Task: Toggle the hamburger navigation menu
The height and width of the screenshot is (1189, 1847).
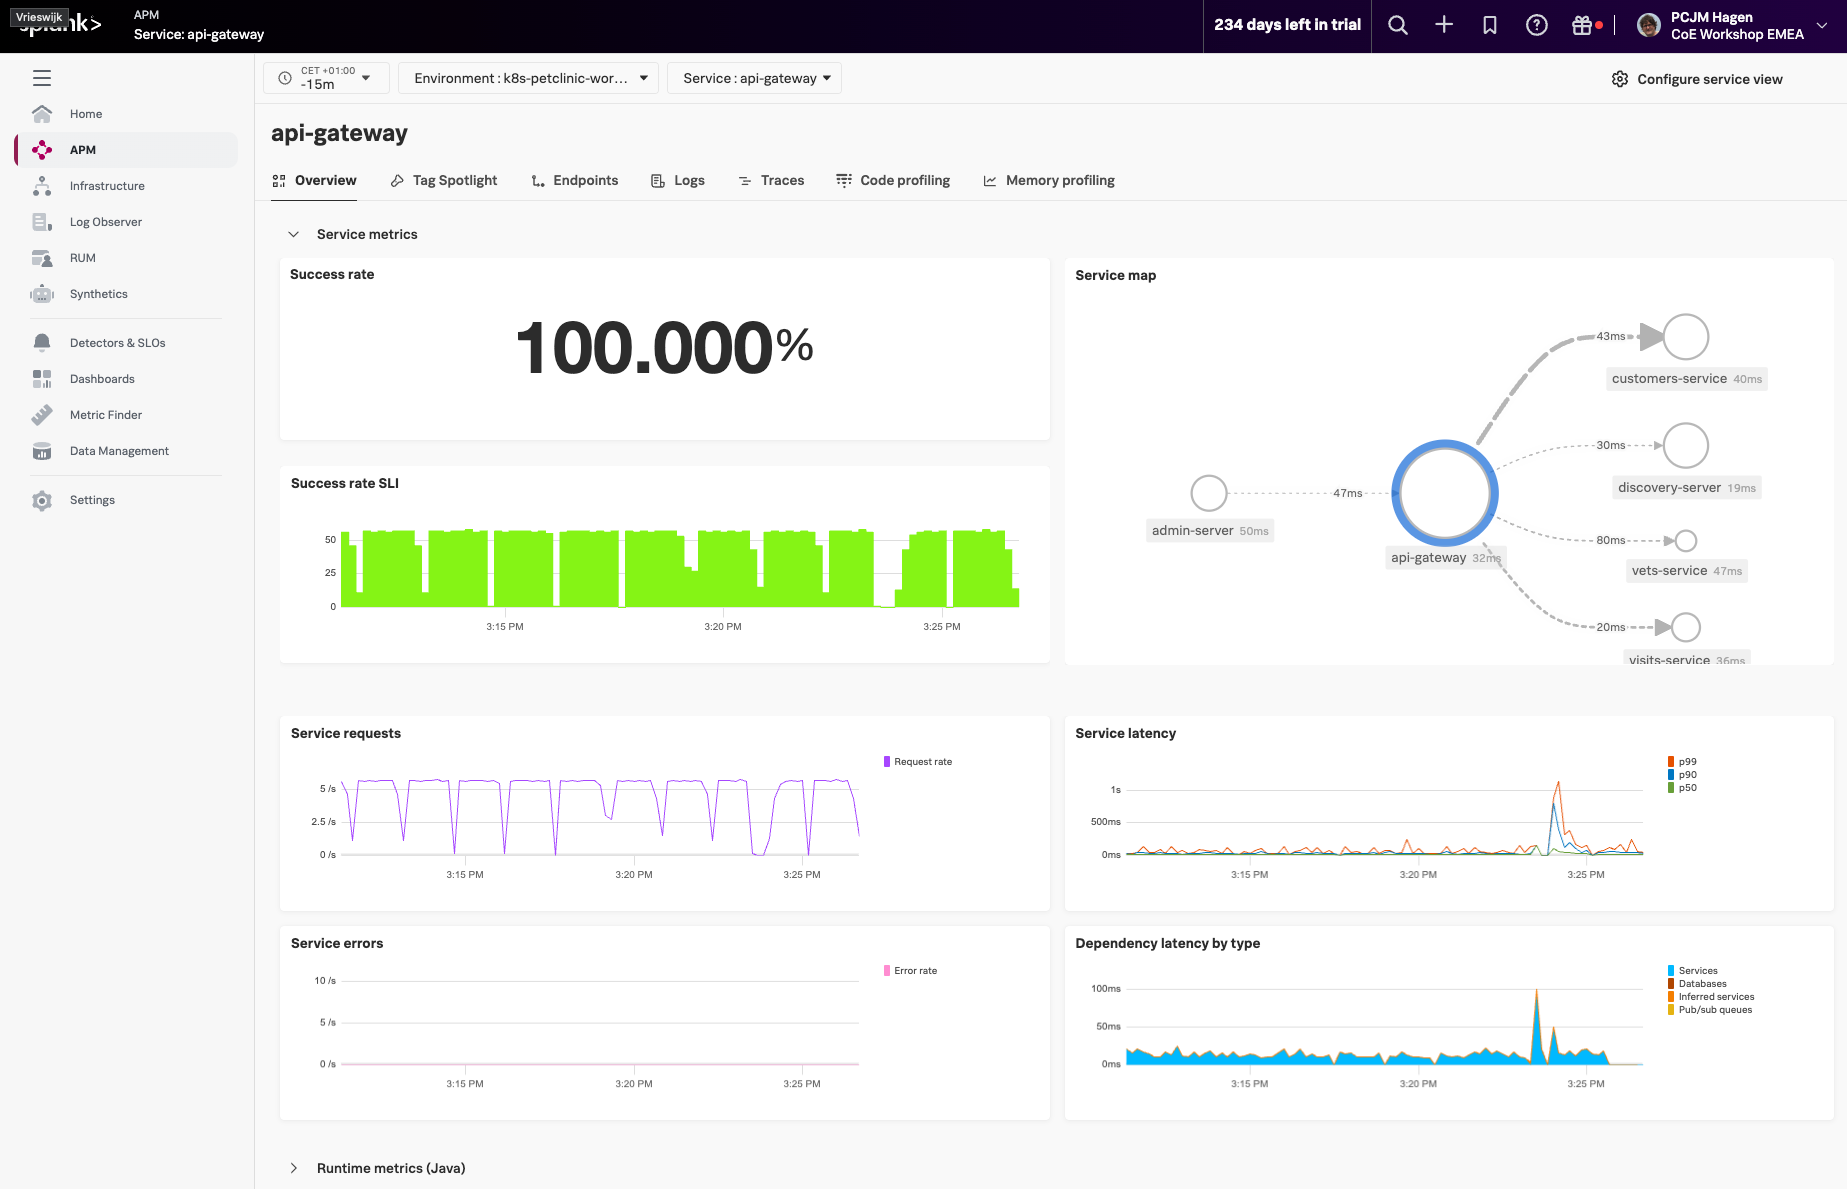Action: [x=42, y=78]
